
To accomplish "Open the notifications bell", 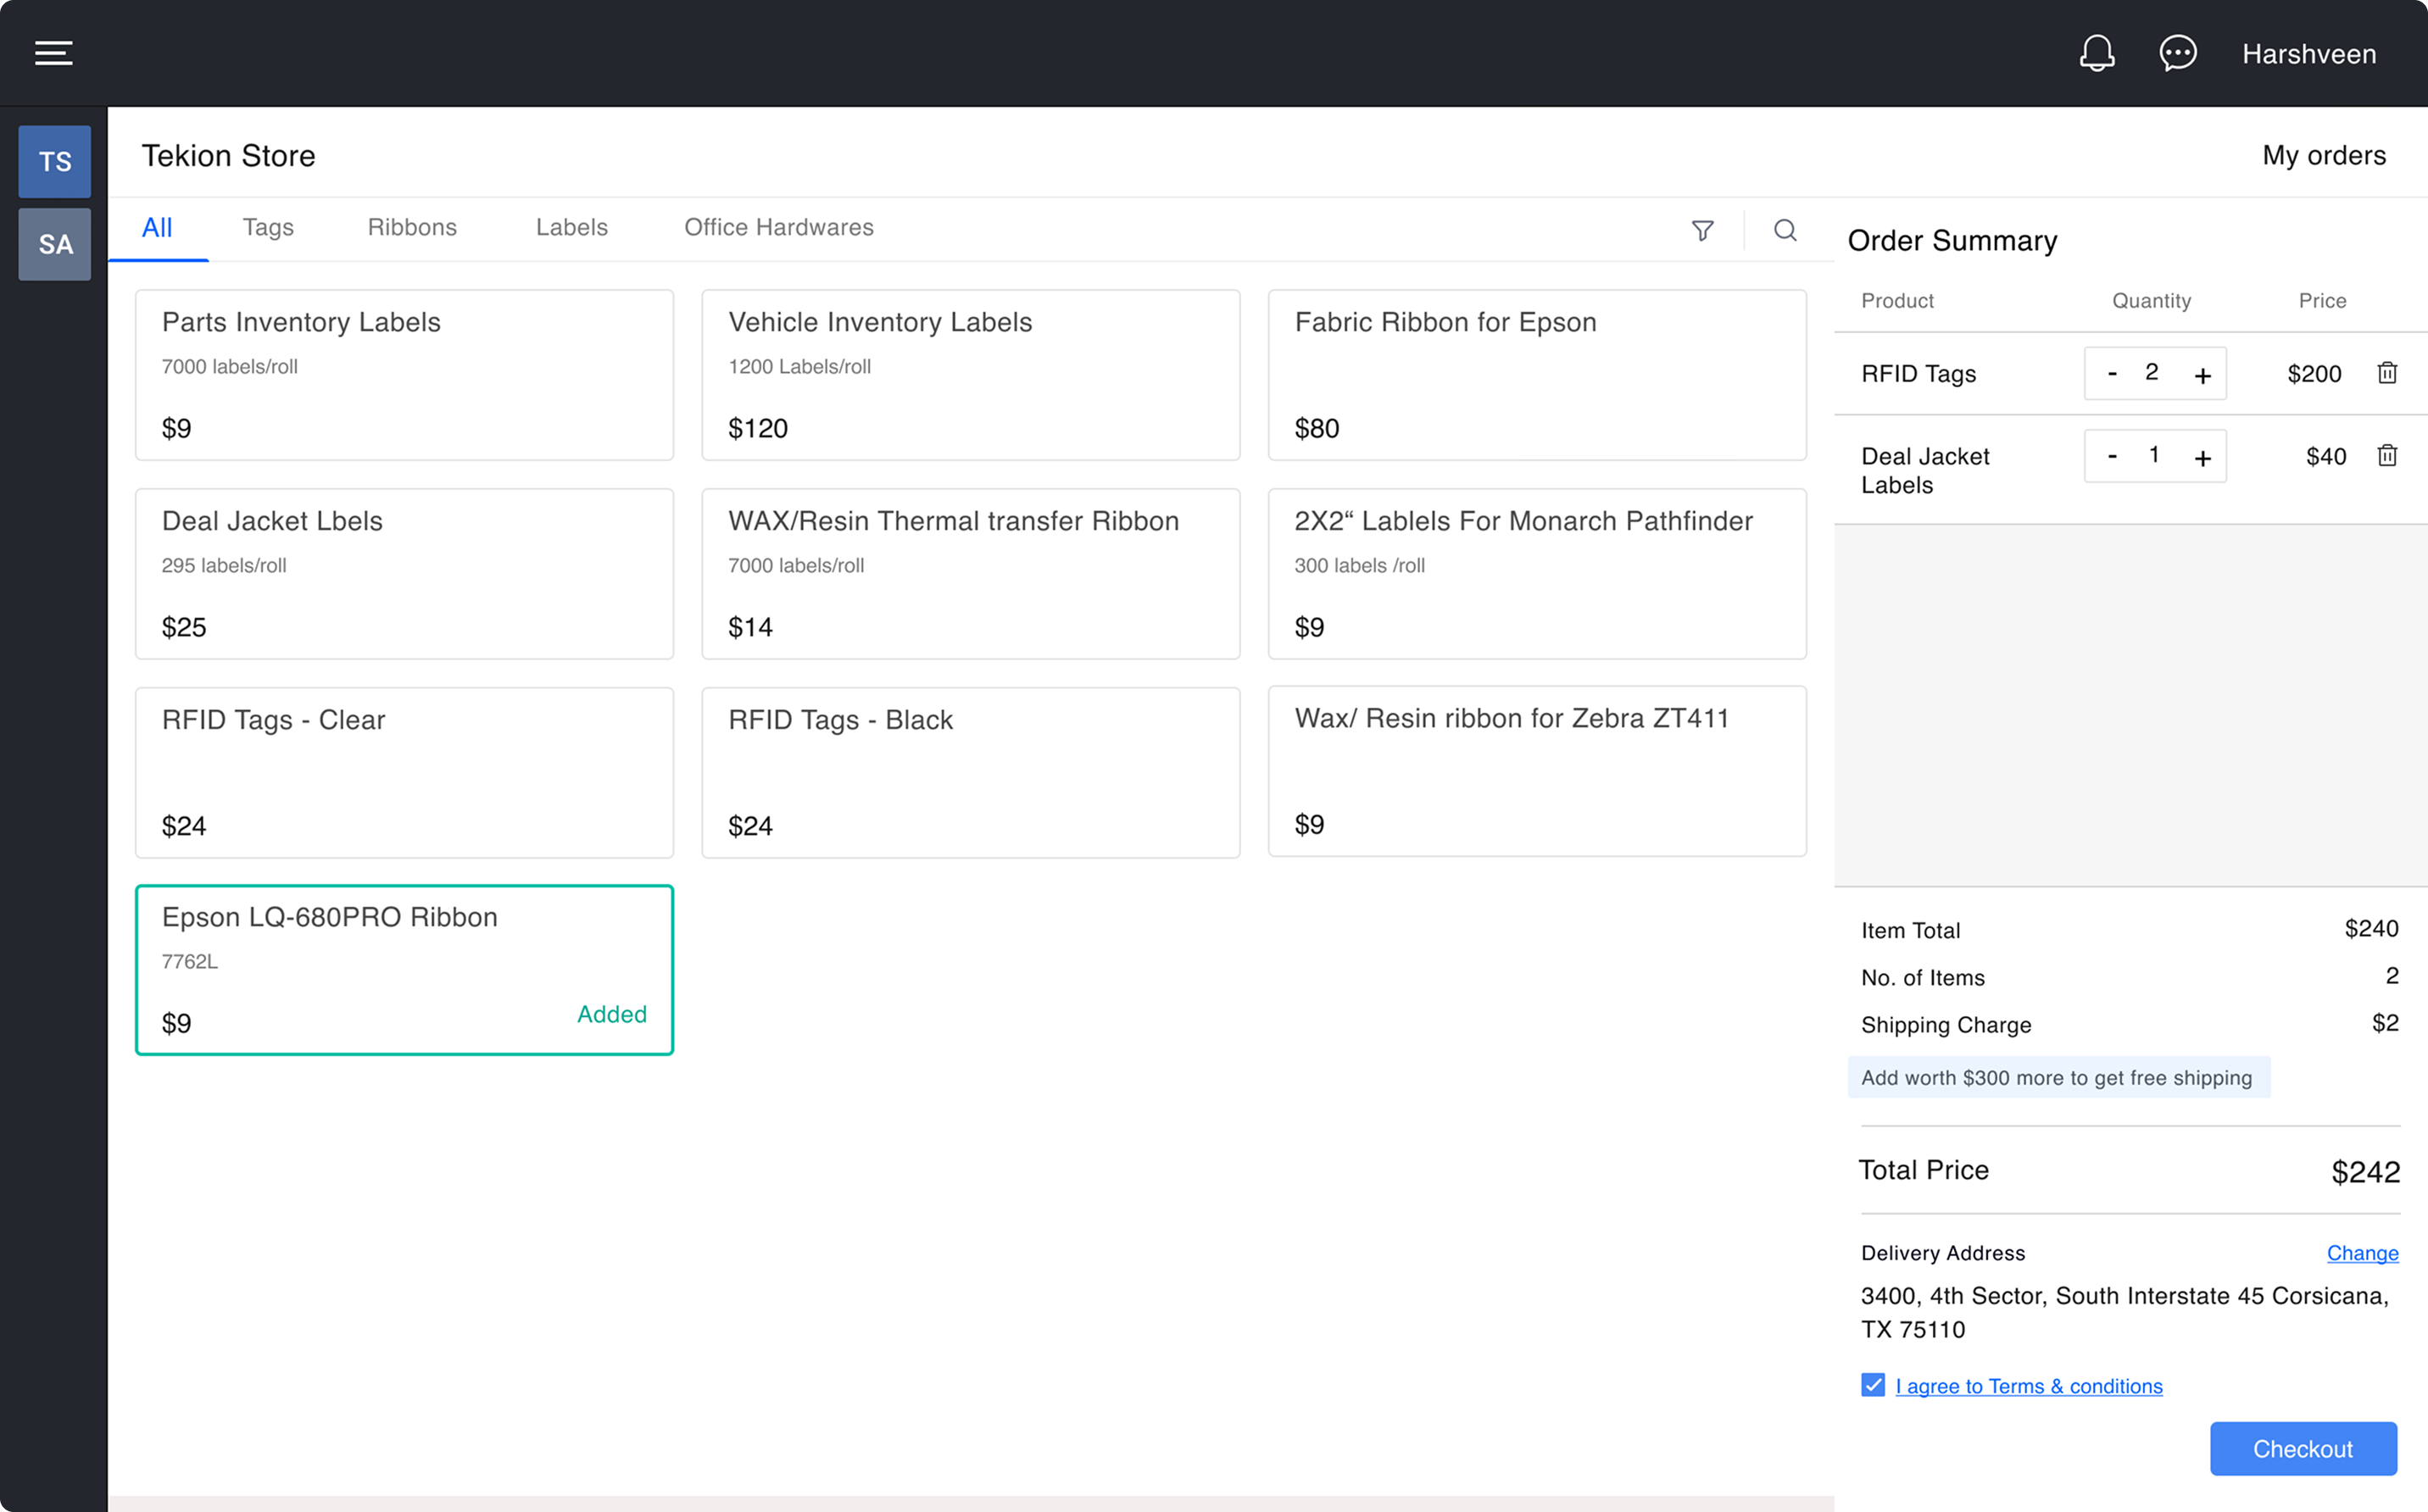I will (x=2096, y=53).
